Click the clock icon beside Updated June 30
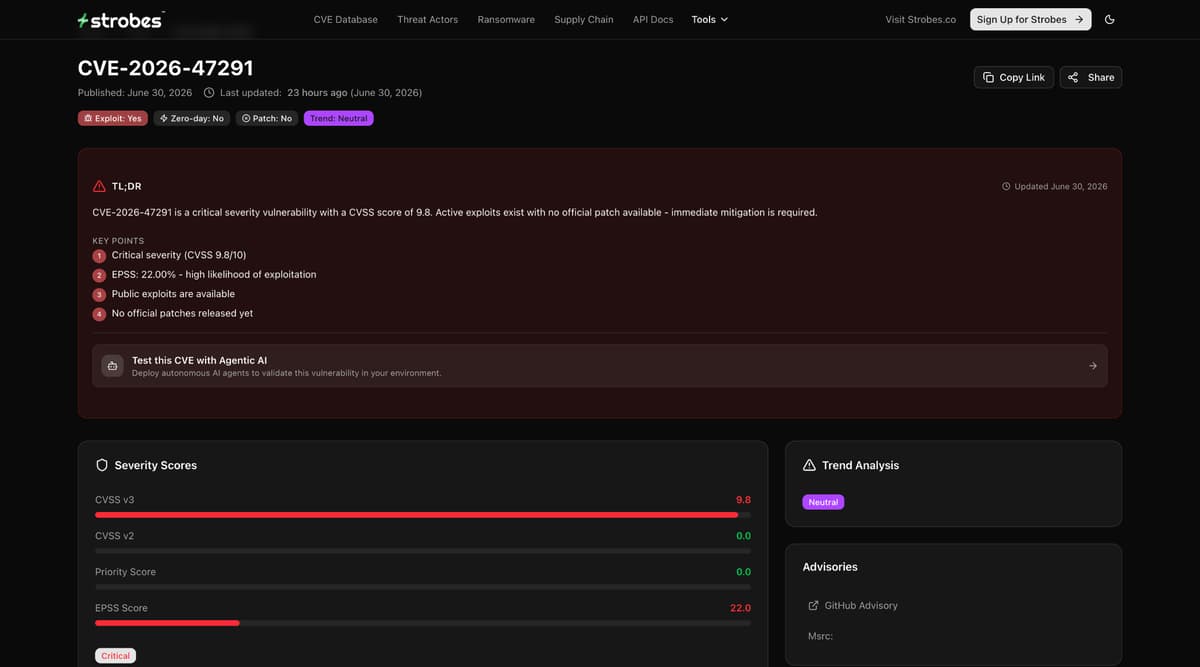 coord(1006,186)
